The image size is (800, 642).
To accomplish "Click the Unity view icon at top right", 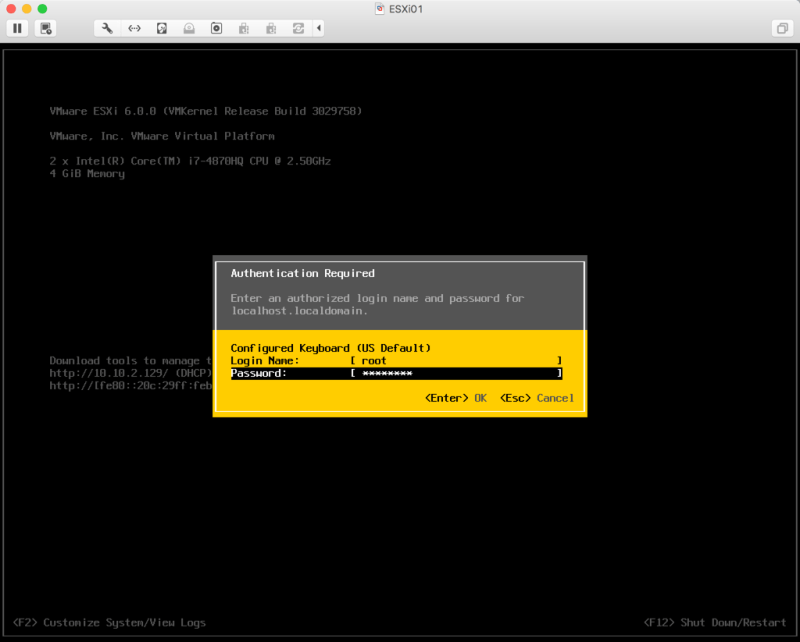I will [x=781, y=28].
